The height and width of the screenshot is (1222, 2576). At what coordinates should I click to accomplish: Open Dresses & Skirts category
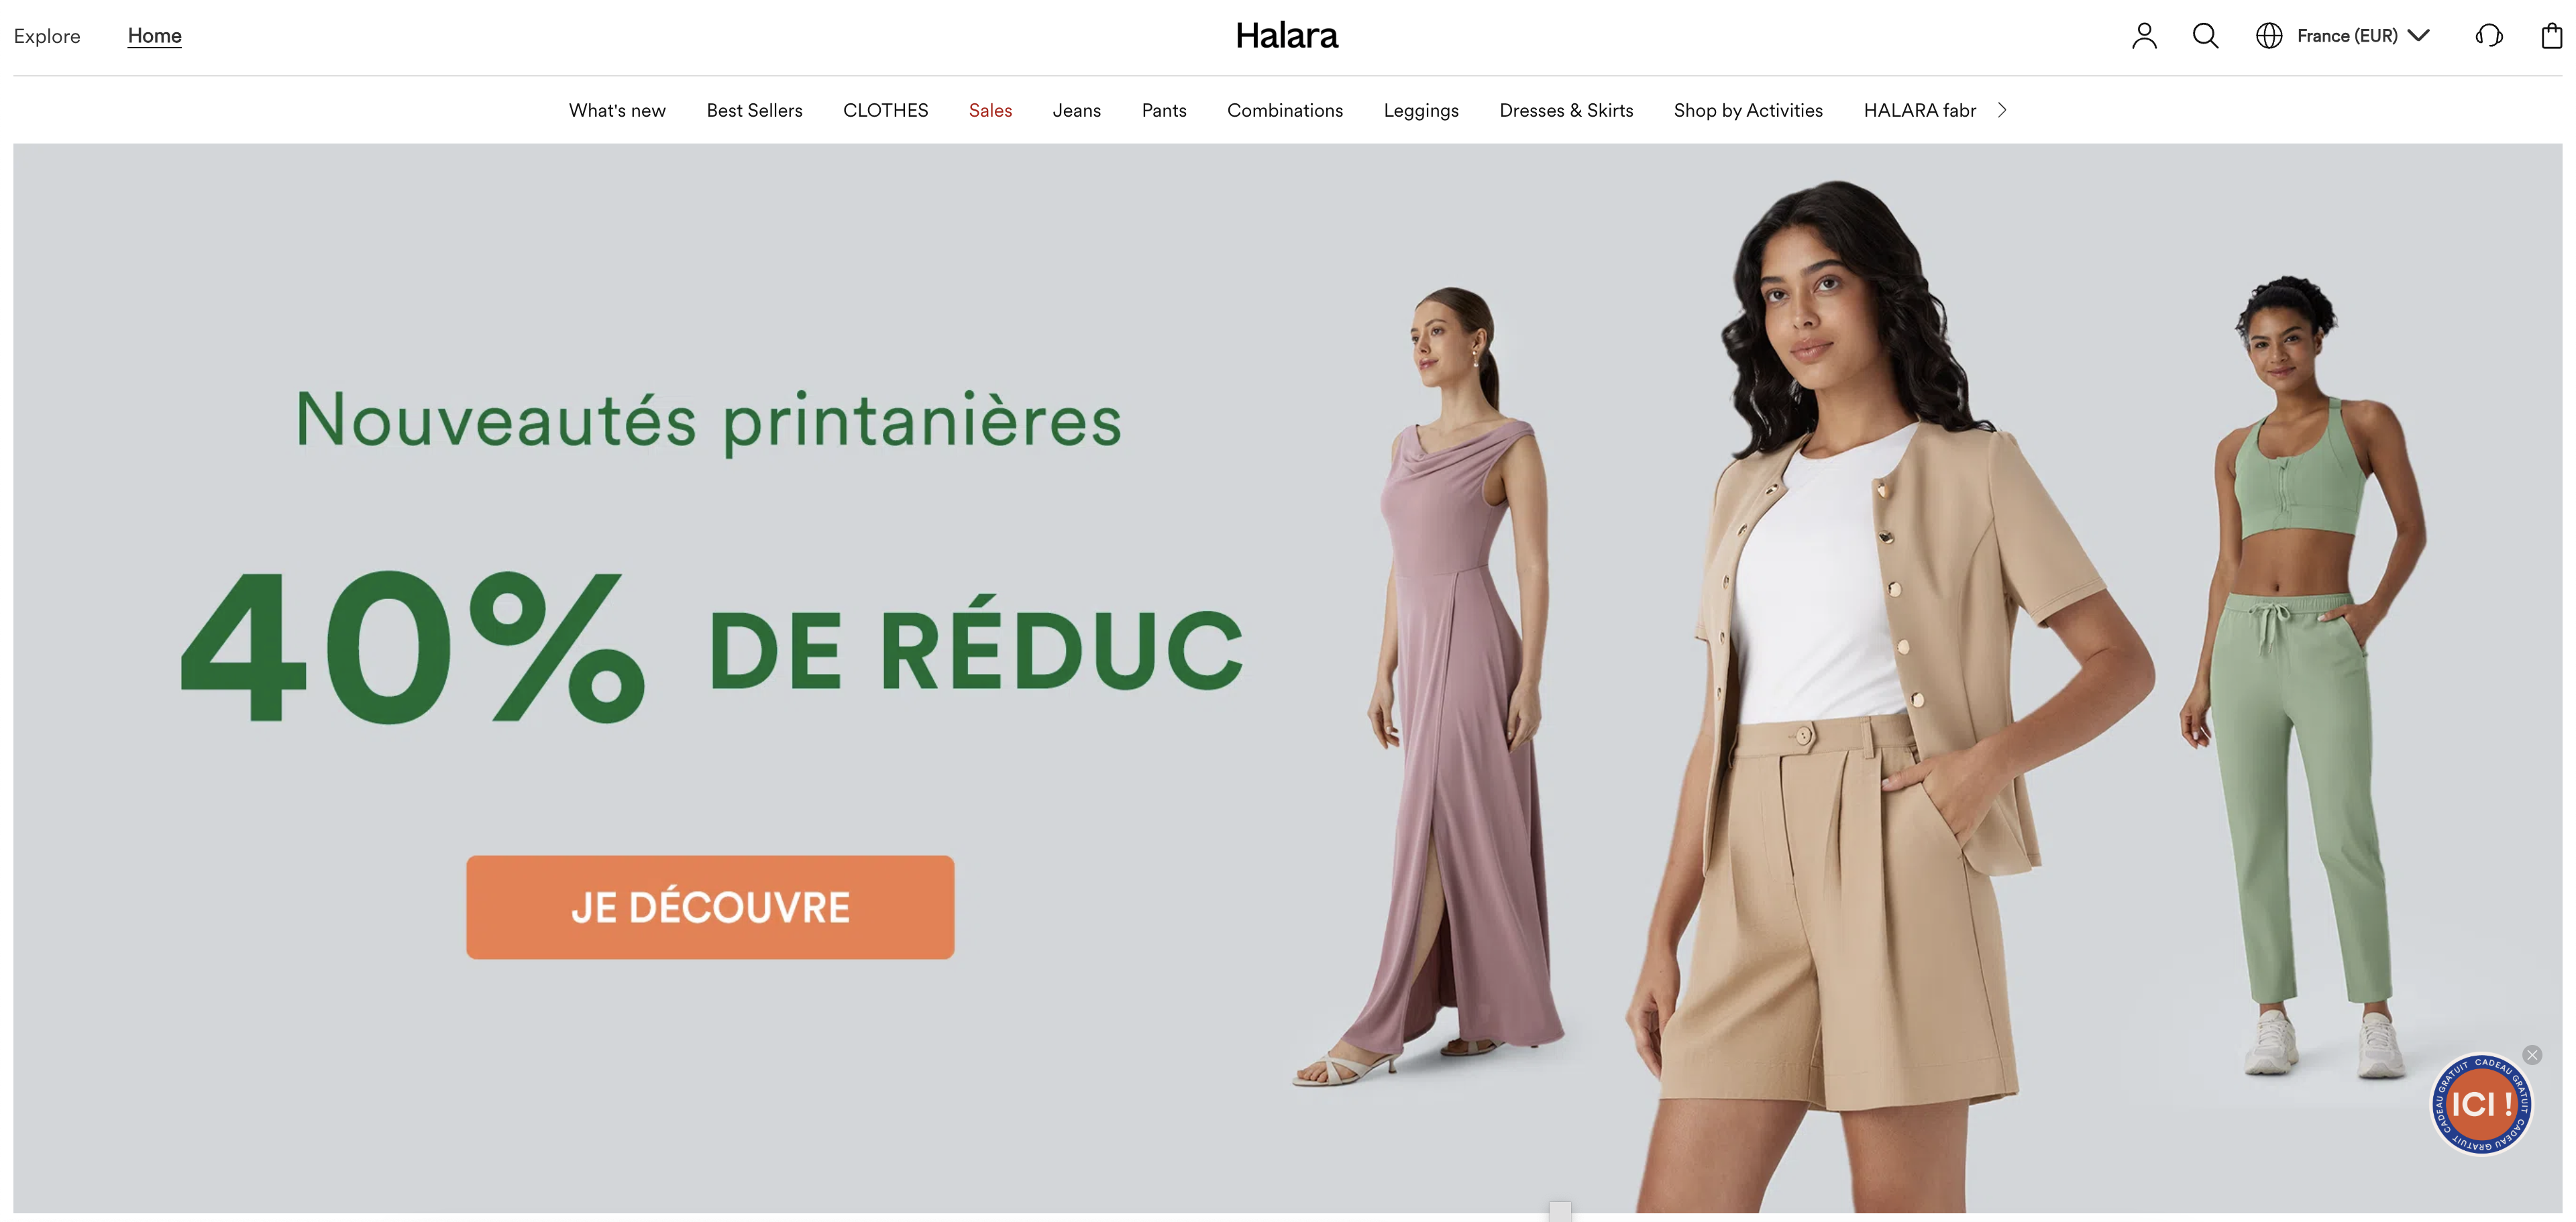pos(1566,110)
